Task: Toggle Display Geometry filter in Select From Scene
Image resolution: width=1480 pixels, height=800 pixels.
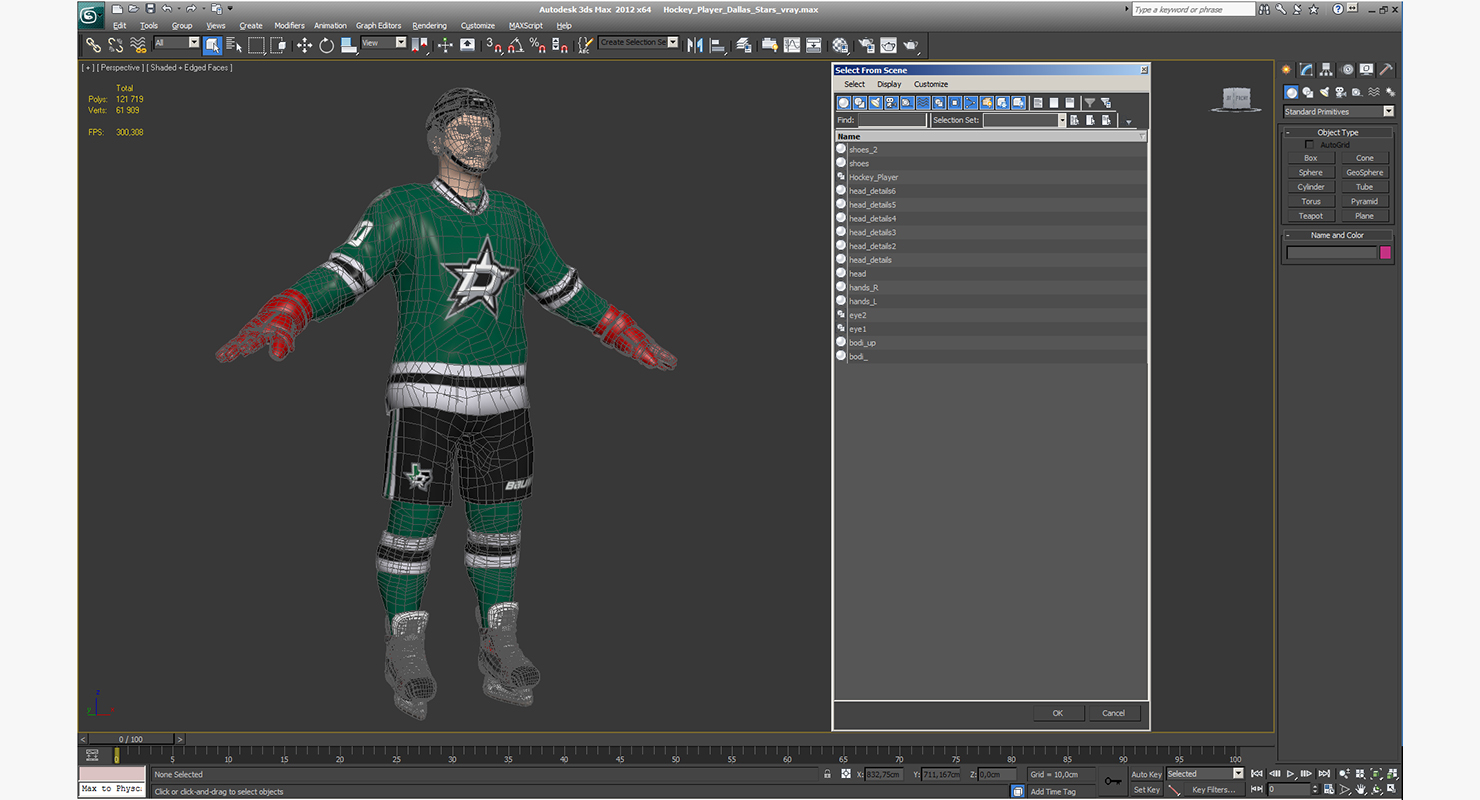Action: point(844,103)
